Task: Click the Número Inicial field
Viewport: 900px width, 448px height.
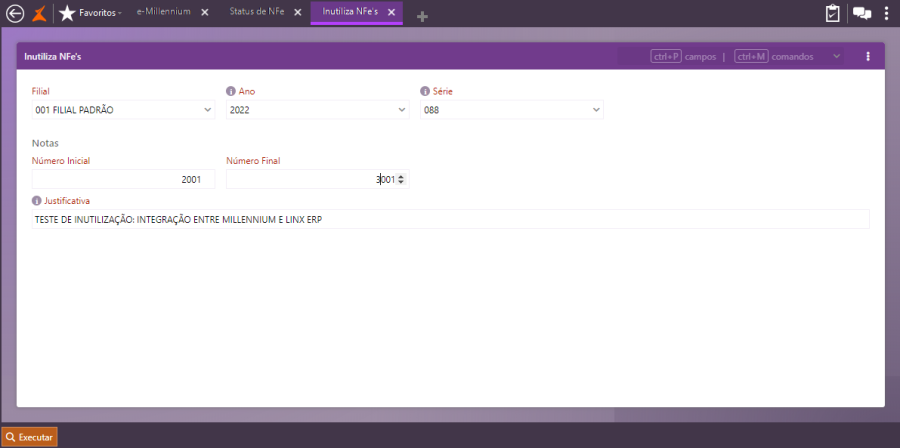Action: [123, 179]
